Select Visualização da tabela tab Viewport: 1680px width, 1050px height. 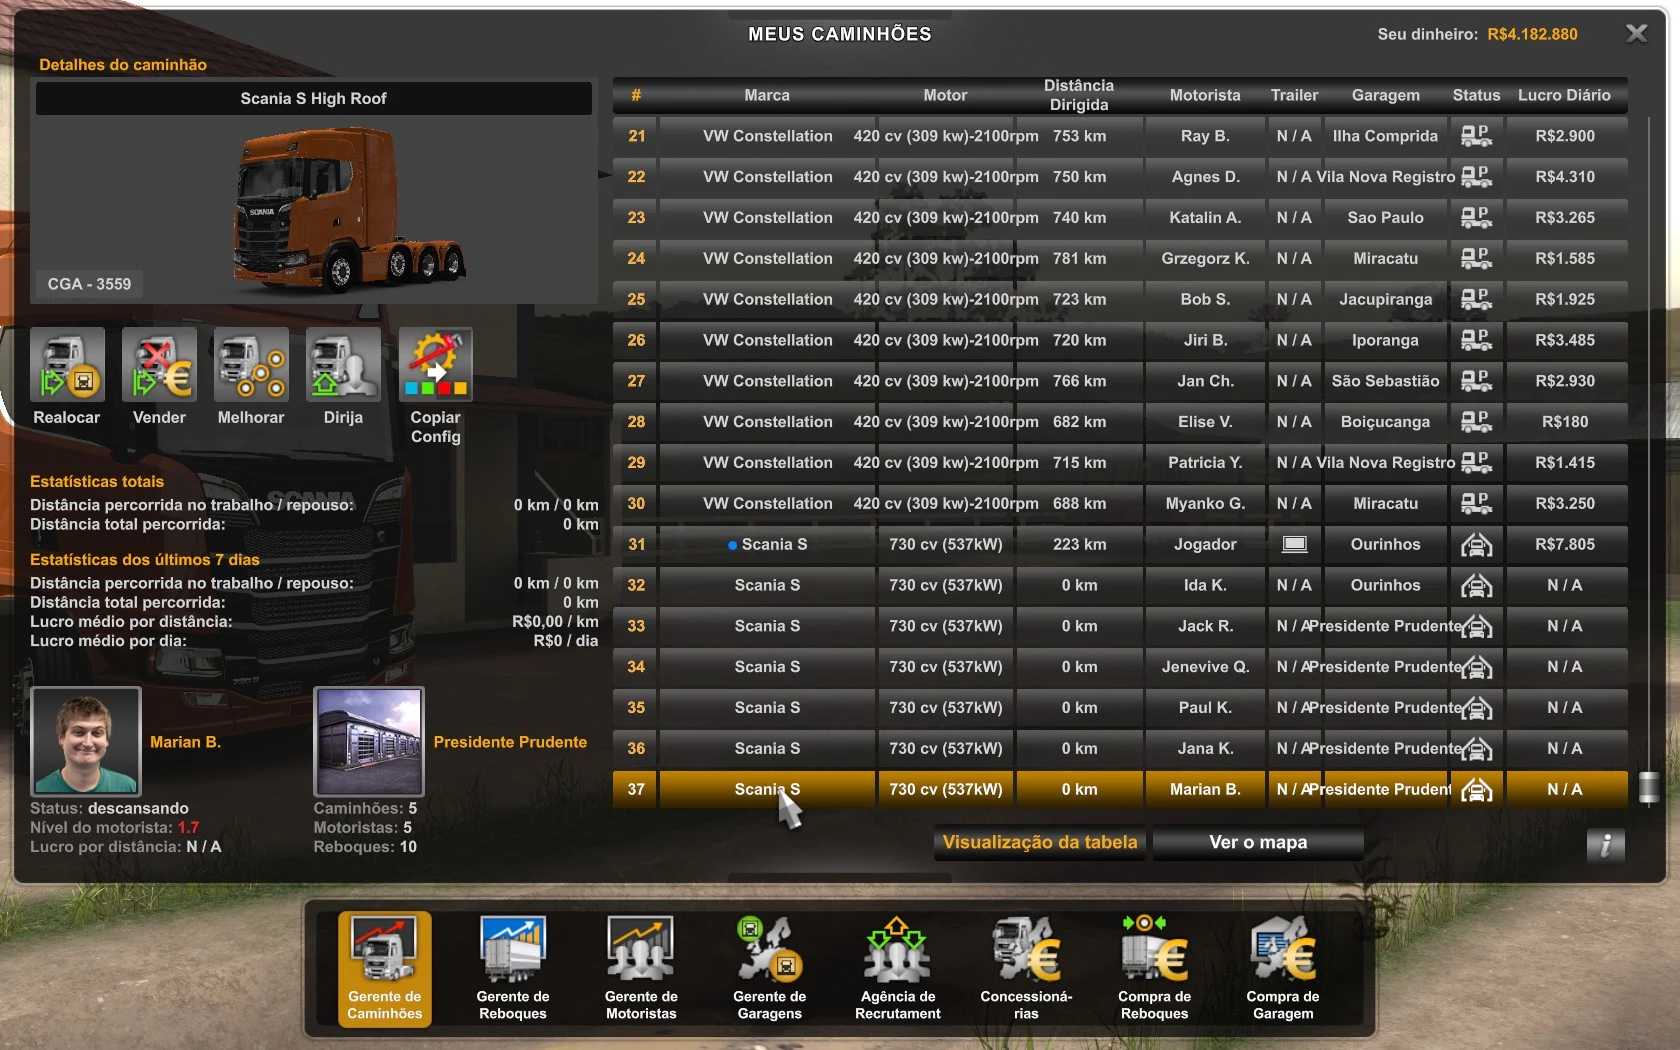(x=1040, y=843)
